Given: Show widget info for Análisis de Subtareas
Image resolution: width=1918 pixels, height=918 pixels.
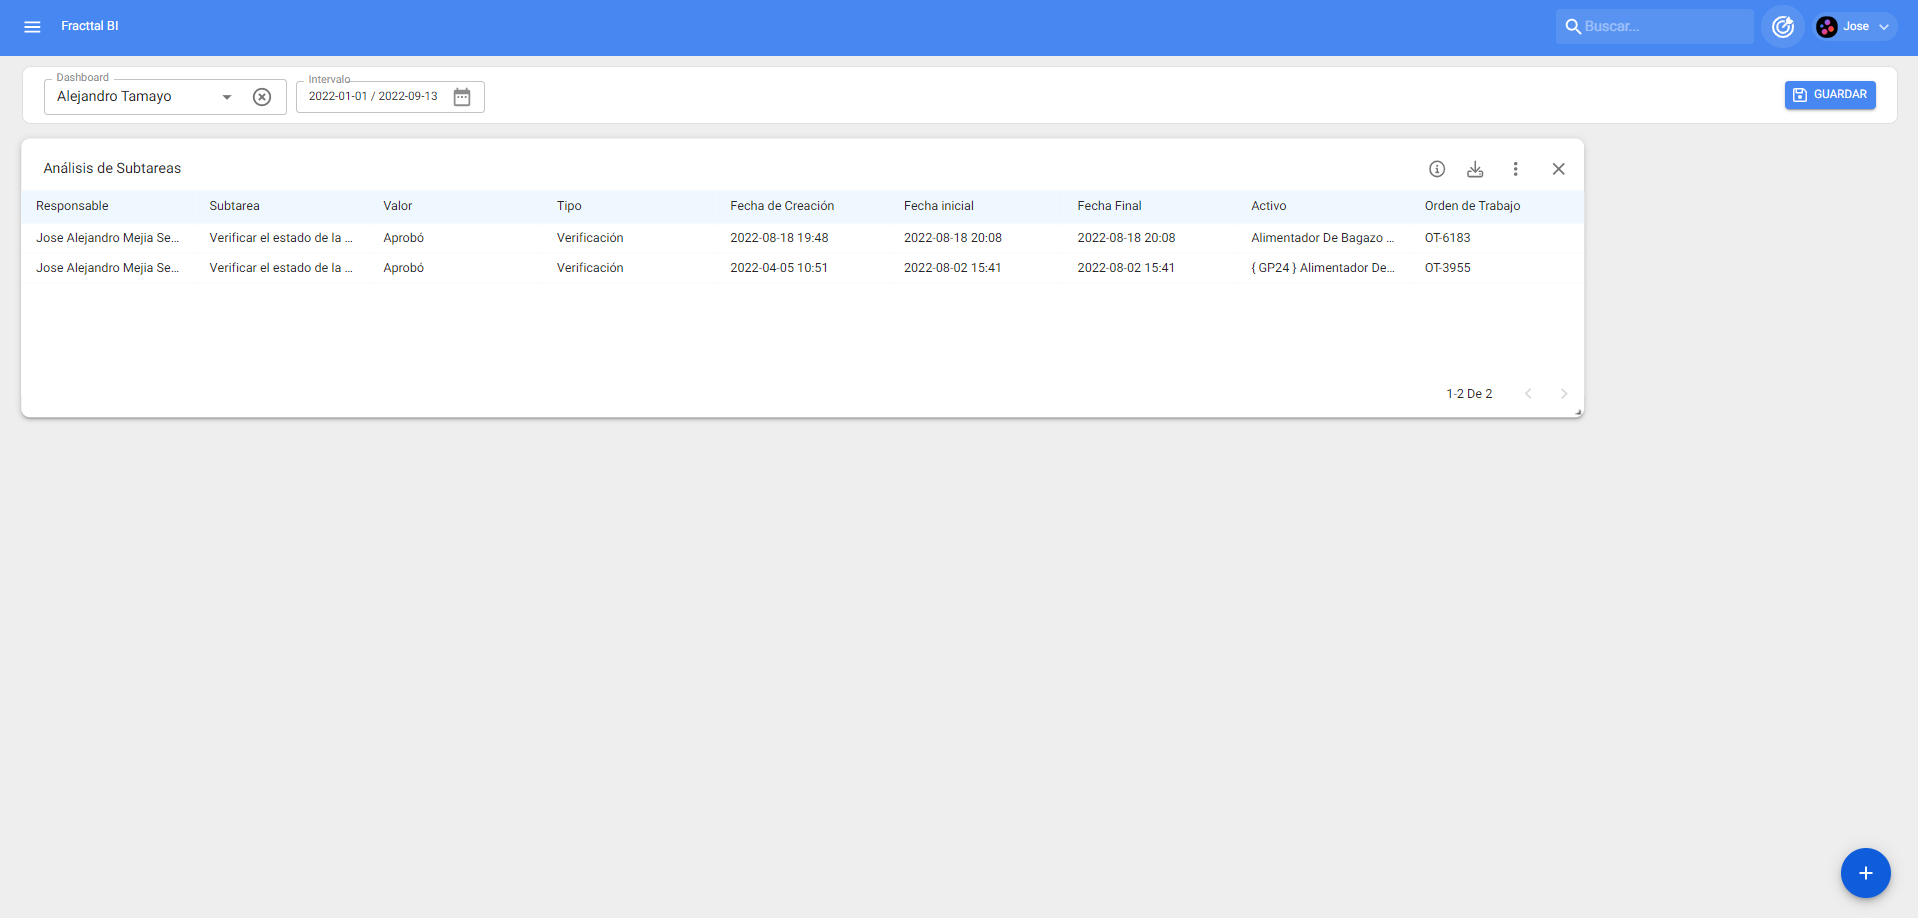Looking at the screenshot, I should pyautogui.click(x=1436, y=169).
